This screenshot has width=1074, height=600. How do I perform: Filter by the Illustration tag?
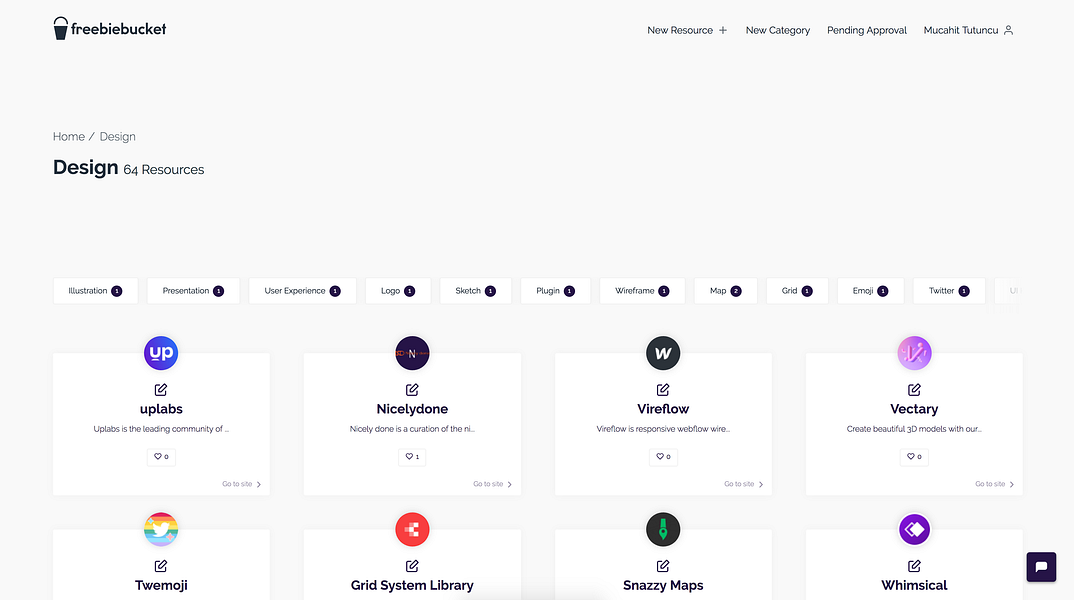95,291
